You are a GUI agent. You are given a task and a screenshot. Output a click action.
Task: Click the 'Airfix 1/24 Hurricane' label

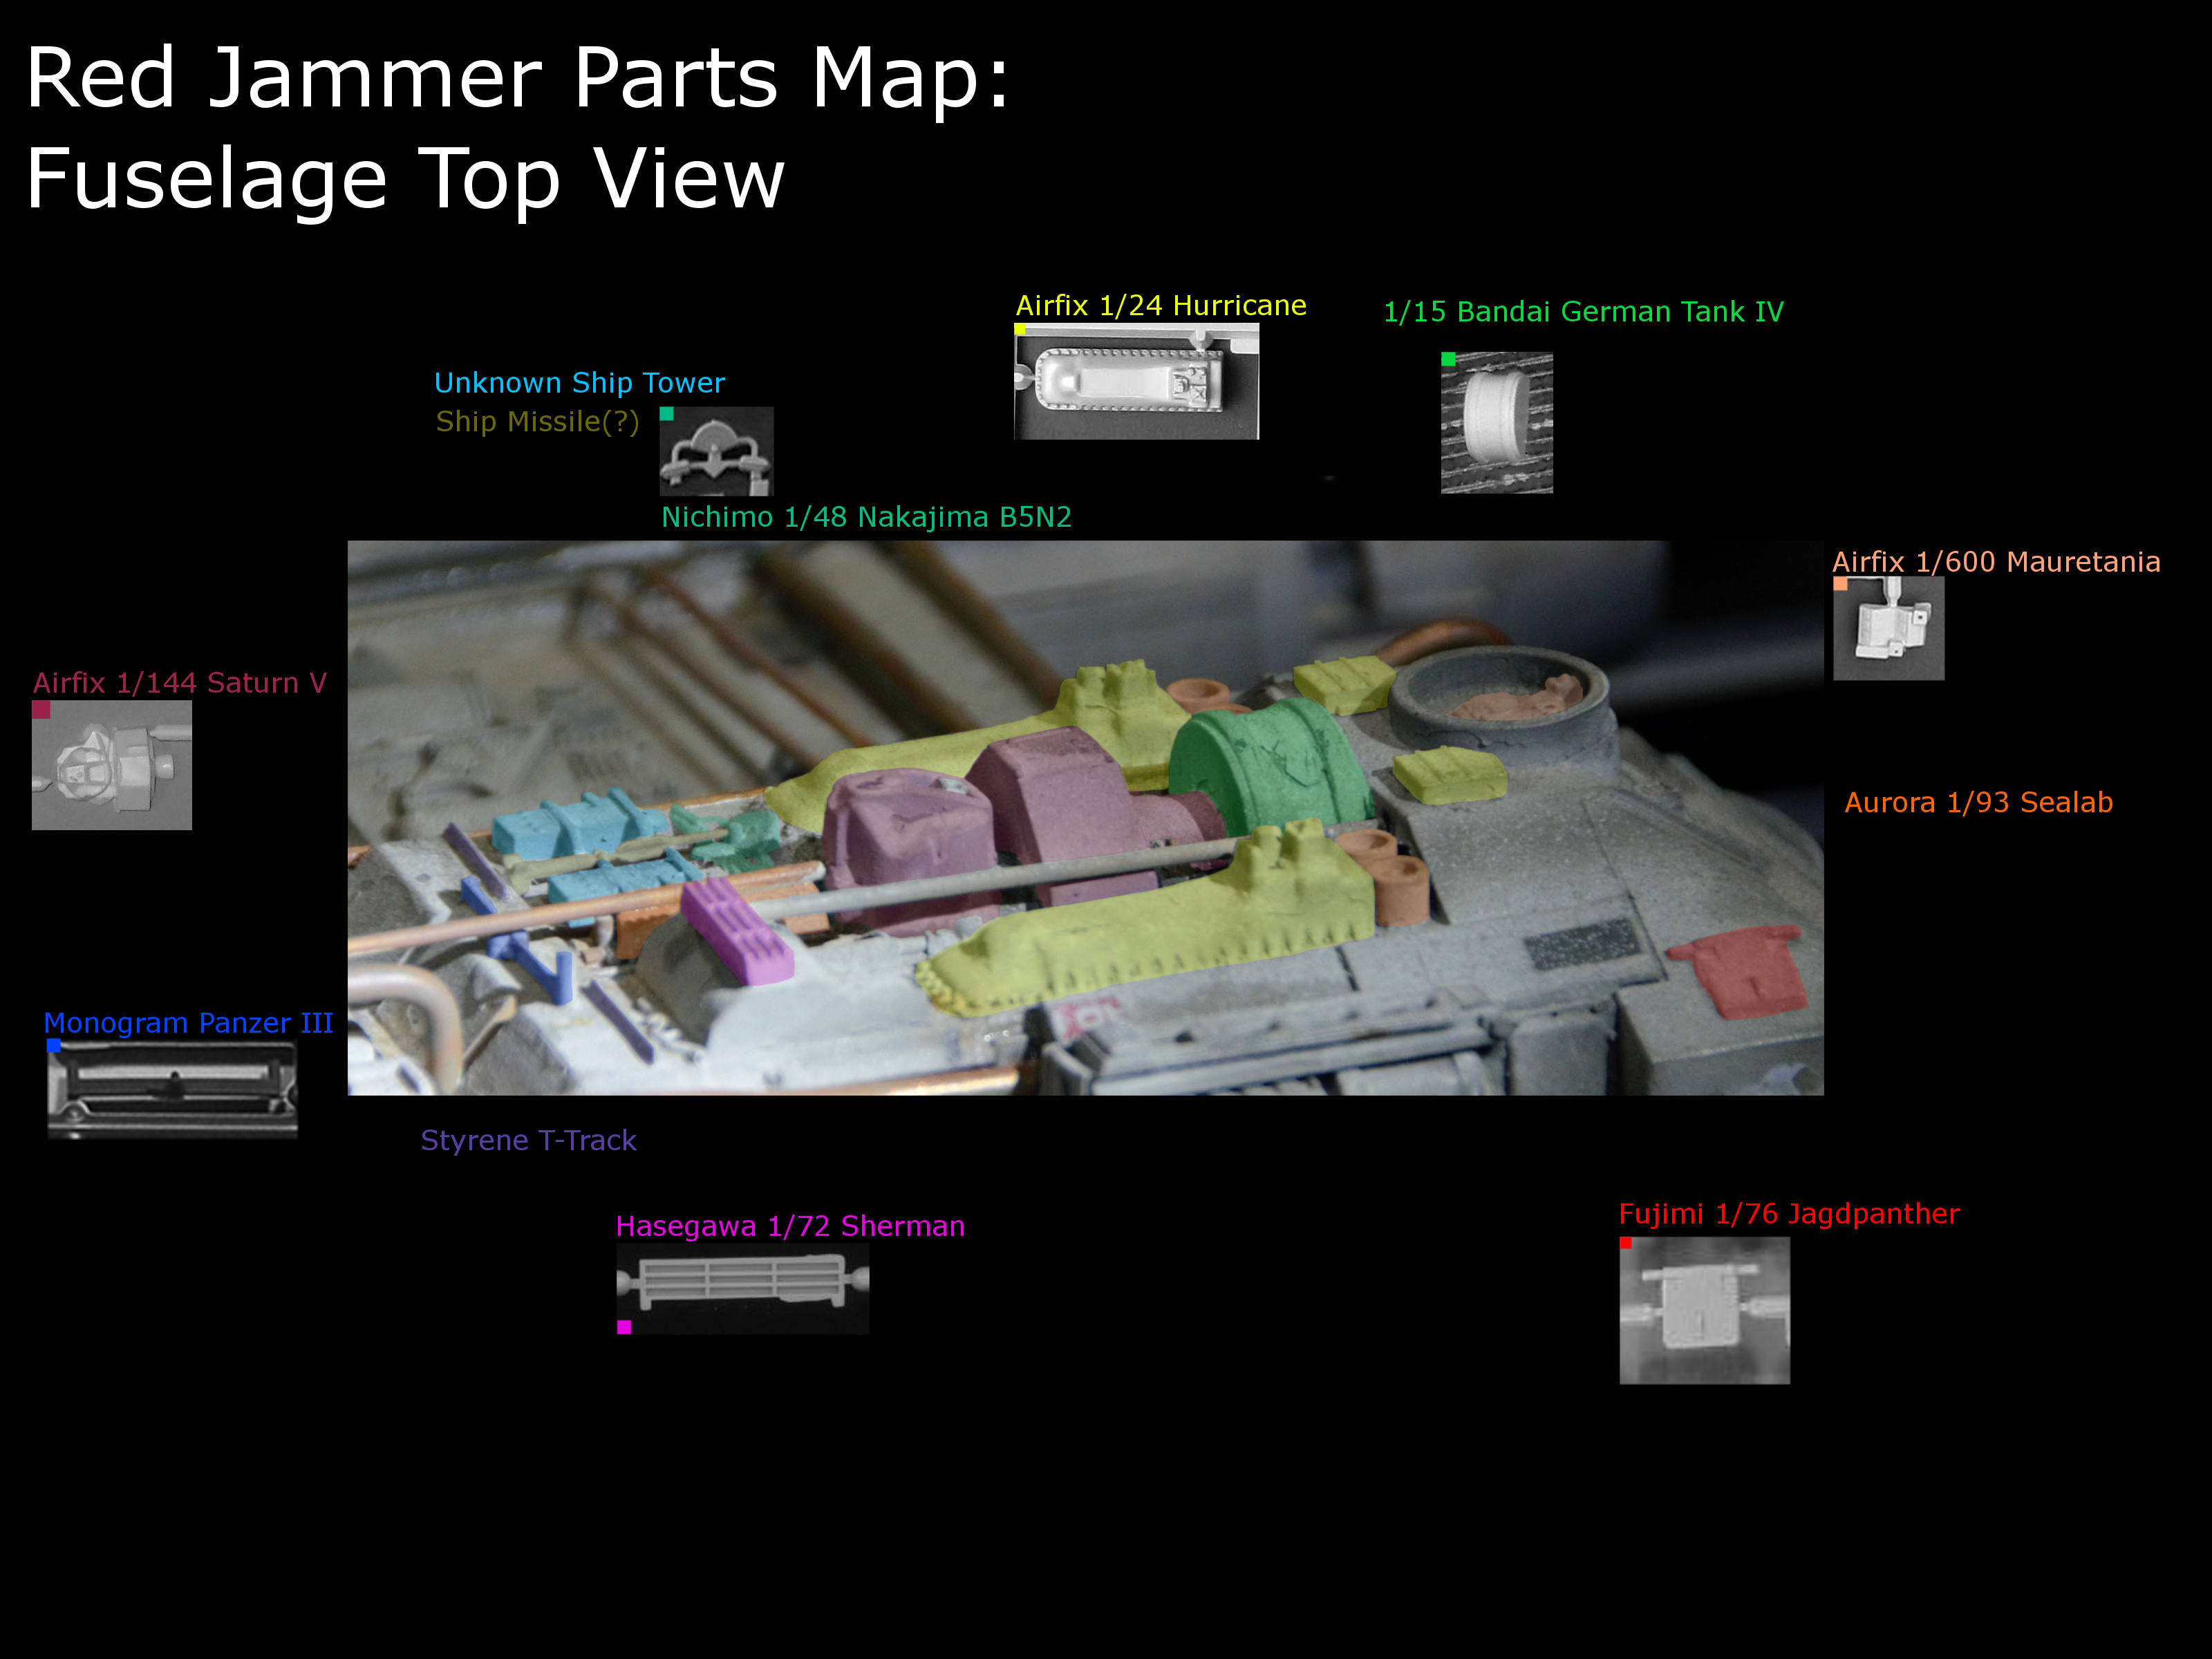[1161, 305]
